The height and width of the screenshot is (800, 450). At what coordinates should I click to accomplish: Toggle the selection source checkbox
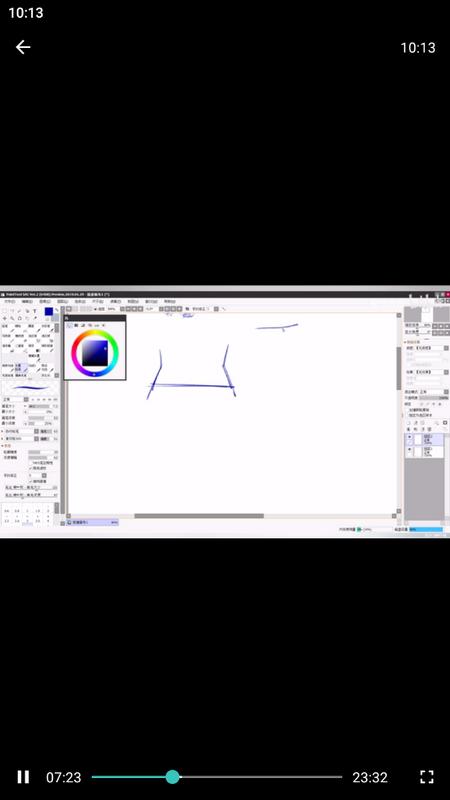click(x=407, y=415)
